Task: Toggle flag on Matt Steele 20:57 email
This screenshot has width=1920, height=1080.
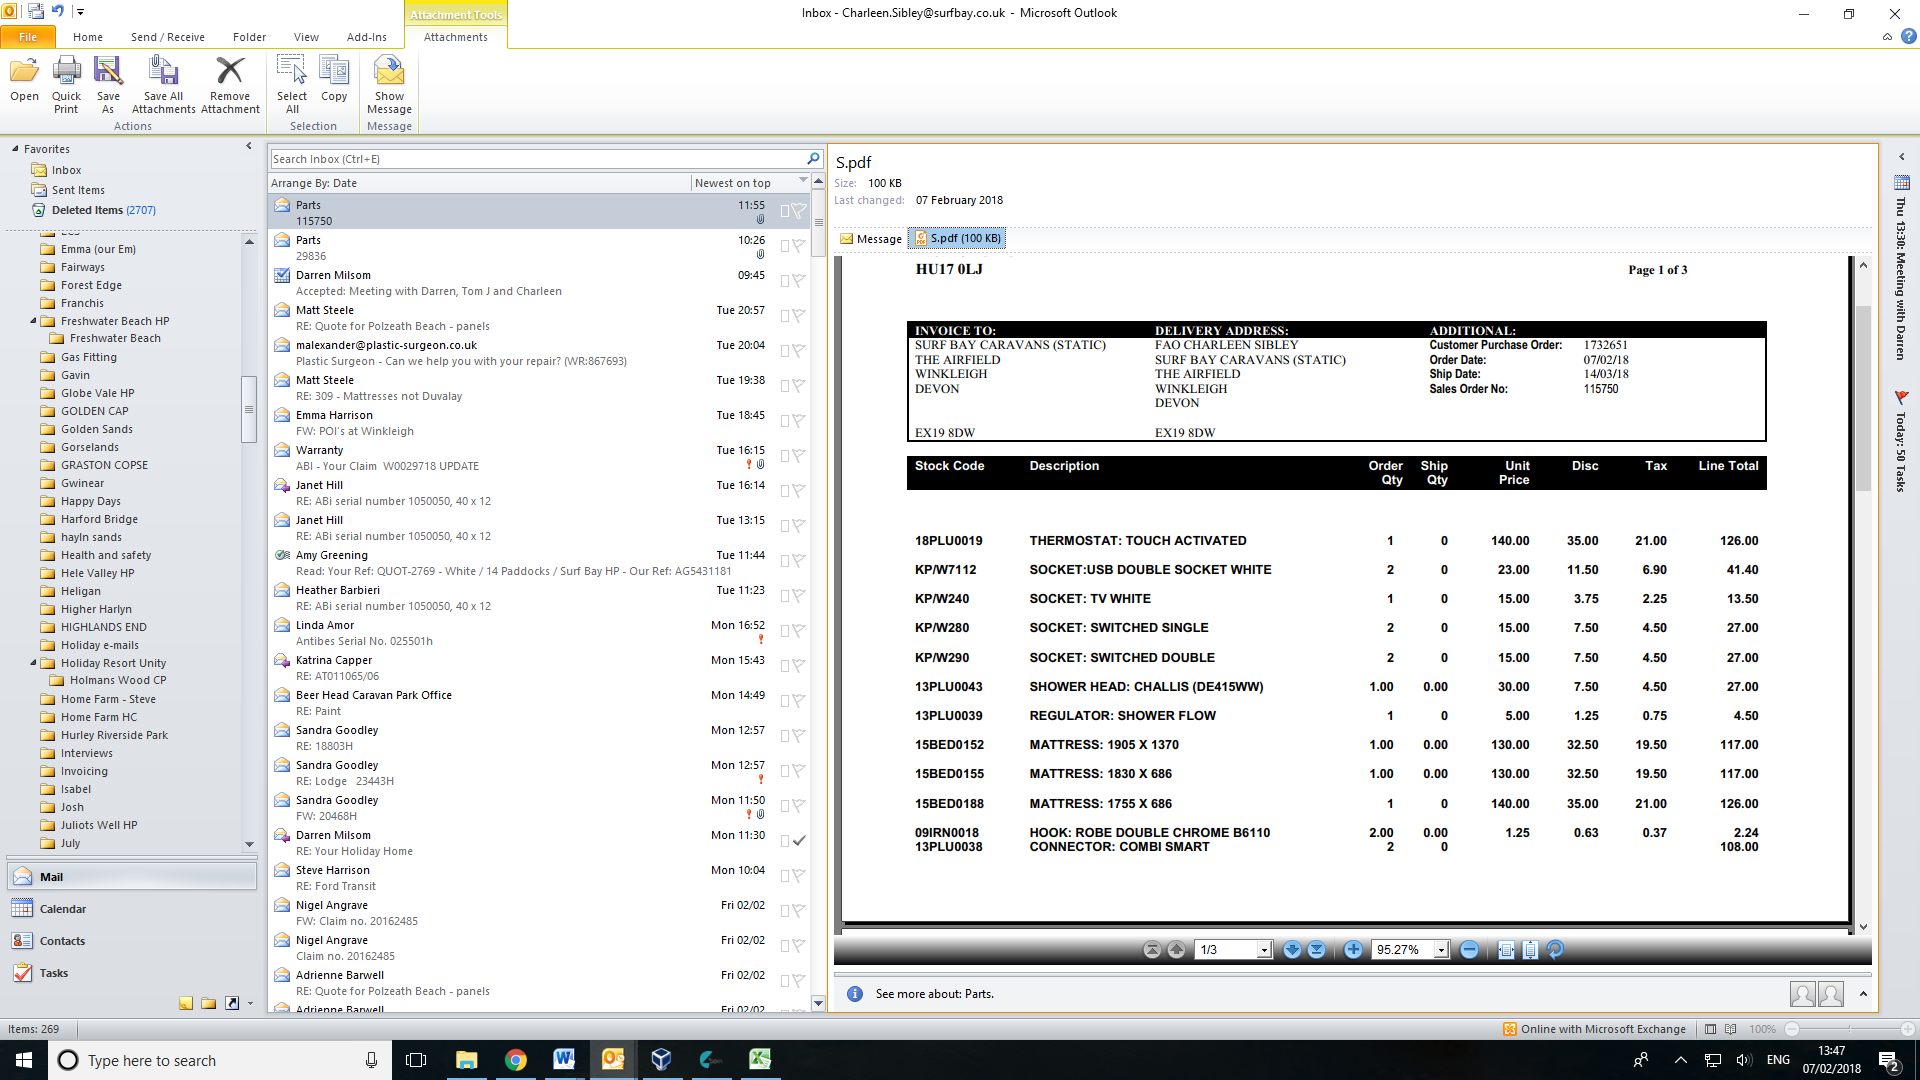Action: pos(798,316)
